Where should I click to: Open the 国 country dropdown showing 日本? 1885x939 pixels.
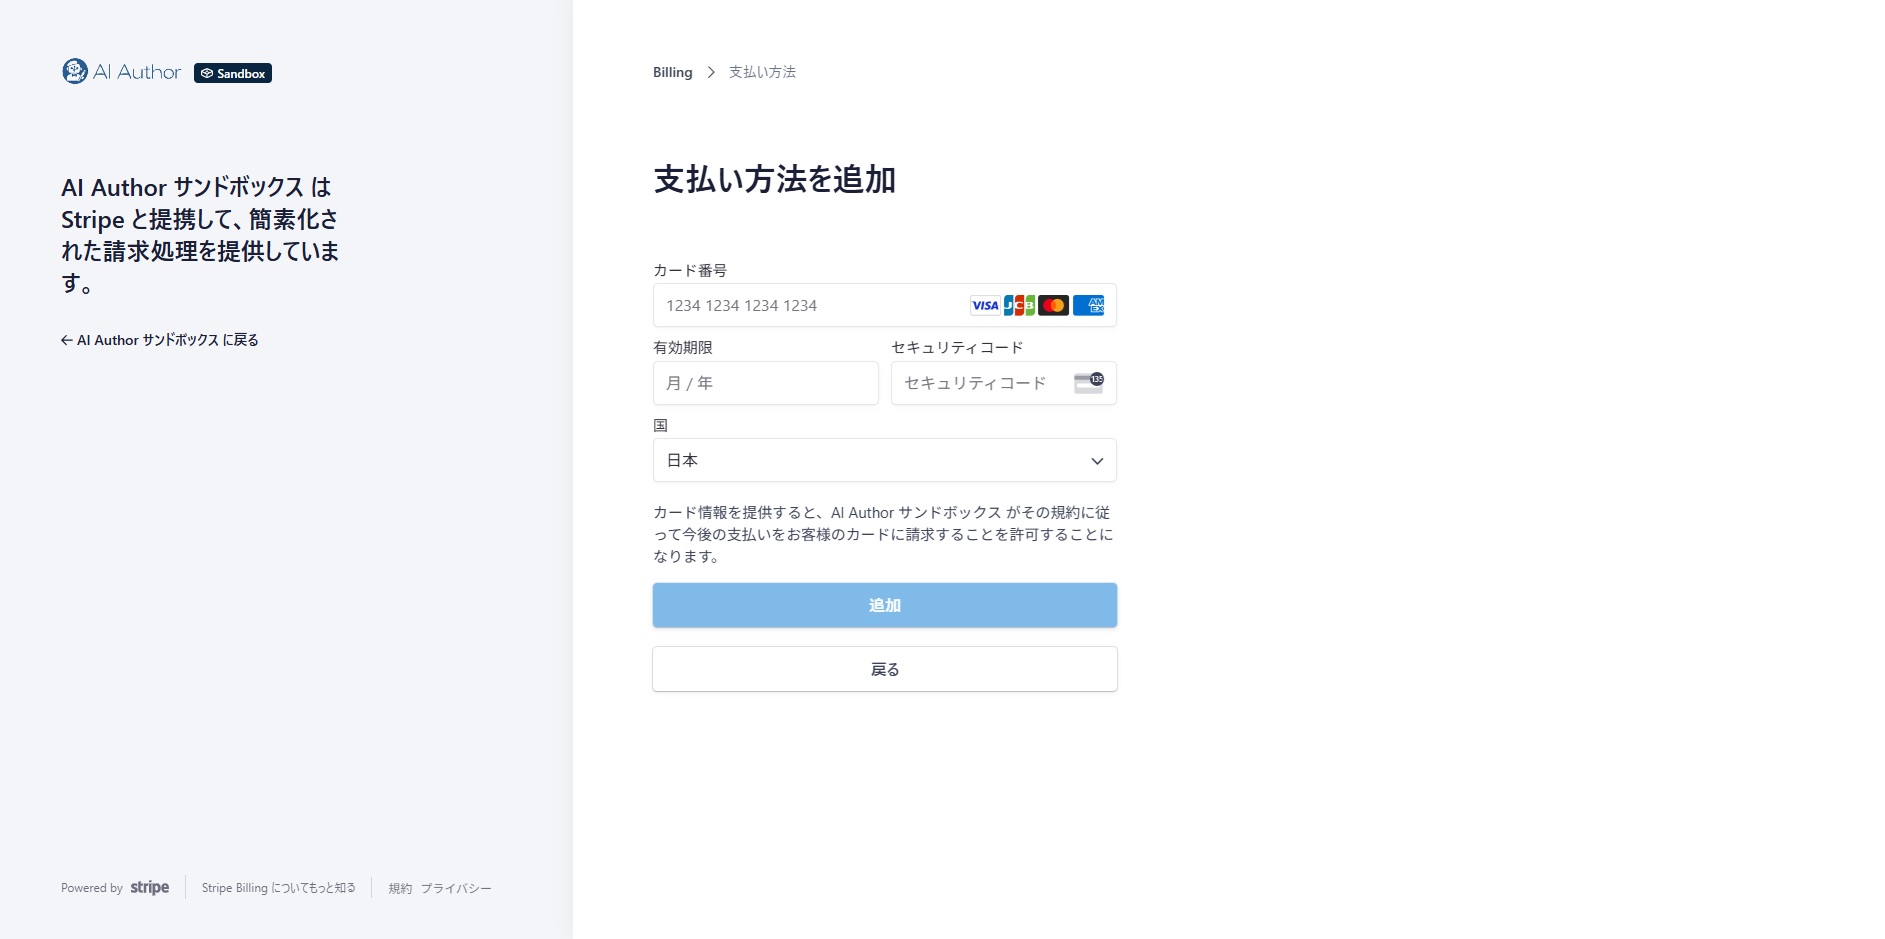[x=884, y=461]
